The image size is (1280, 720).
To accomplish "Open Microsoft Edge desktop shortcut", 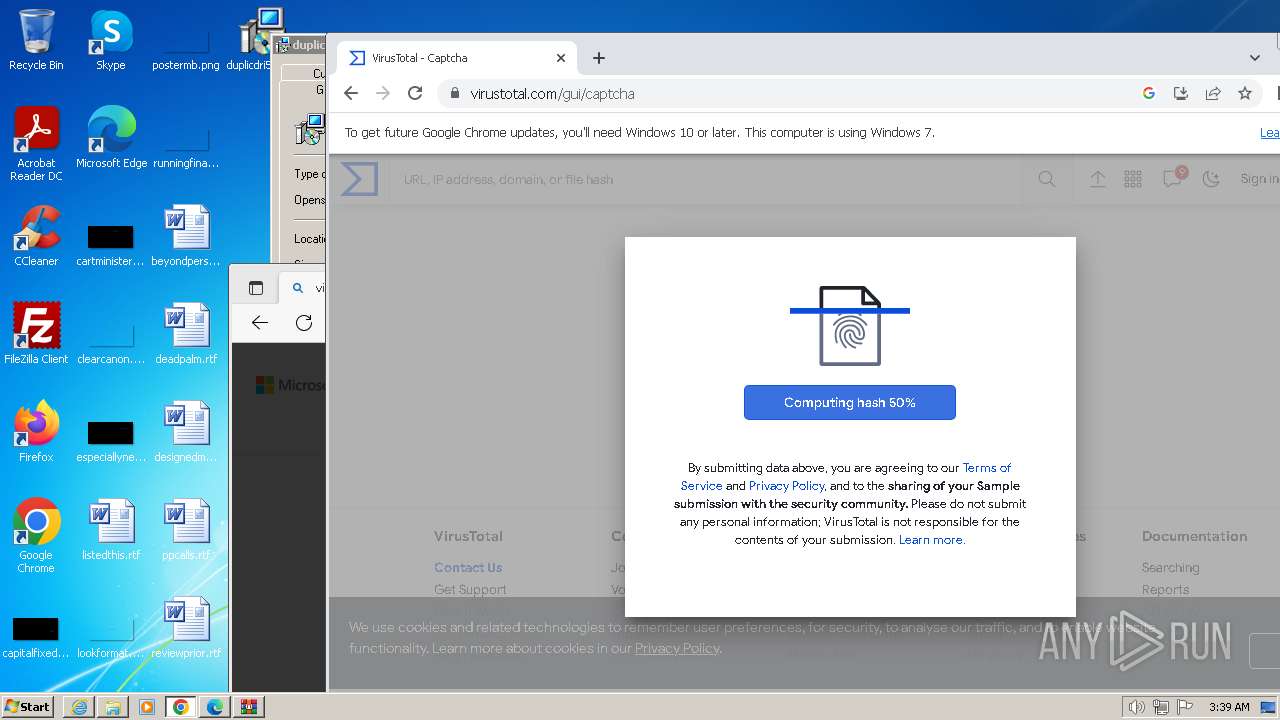I will pyautogui.click(x=111, y=138).
